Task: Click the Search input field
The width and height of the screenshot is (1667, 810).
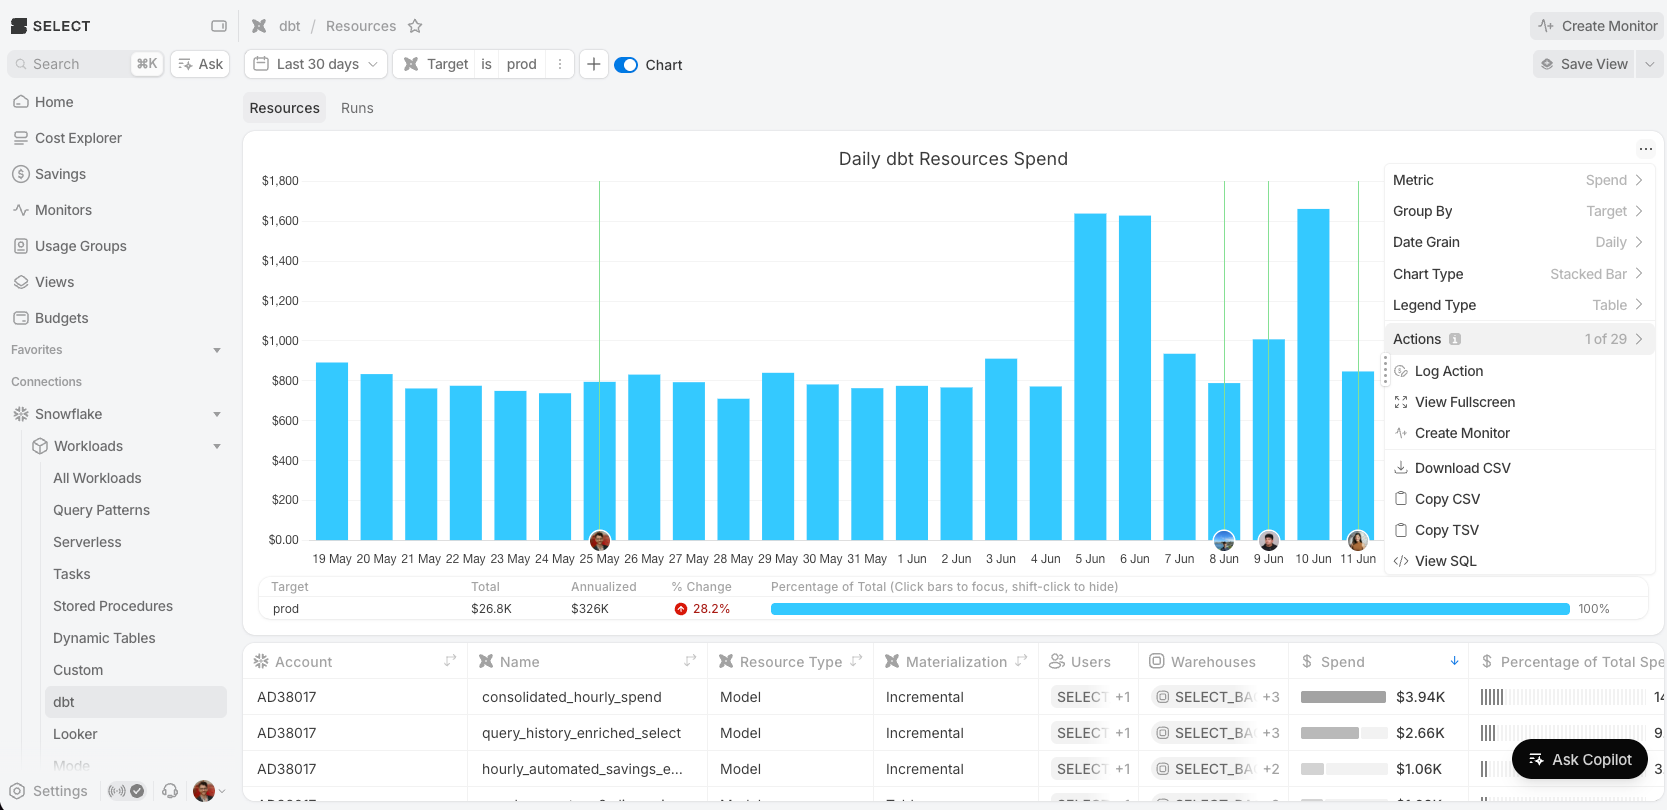Action: tap(85, 64)
